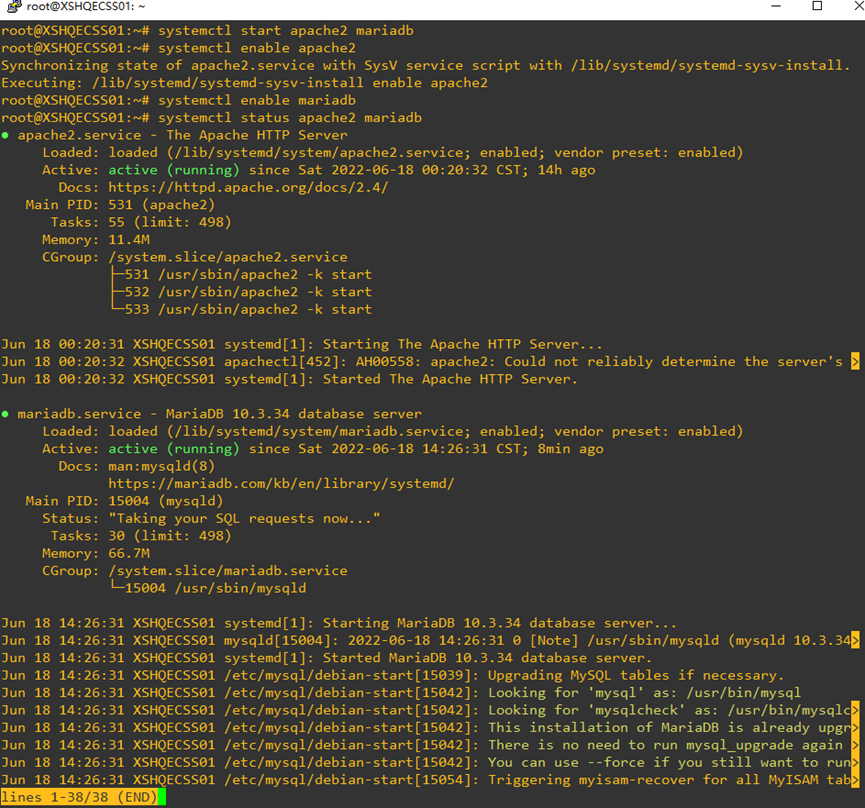Screen dimensions: 865x808
Task: Open the PuTTY system menu icon
Action: (x=13, y=7)
